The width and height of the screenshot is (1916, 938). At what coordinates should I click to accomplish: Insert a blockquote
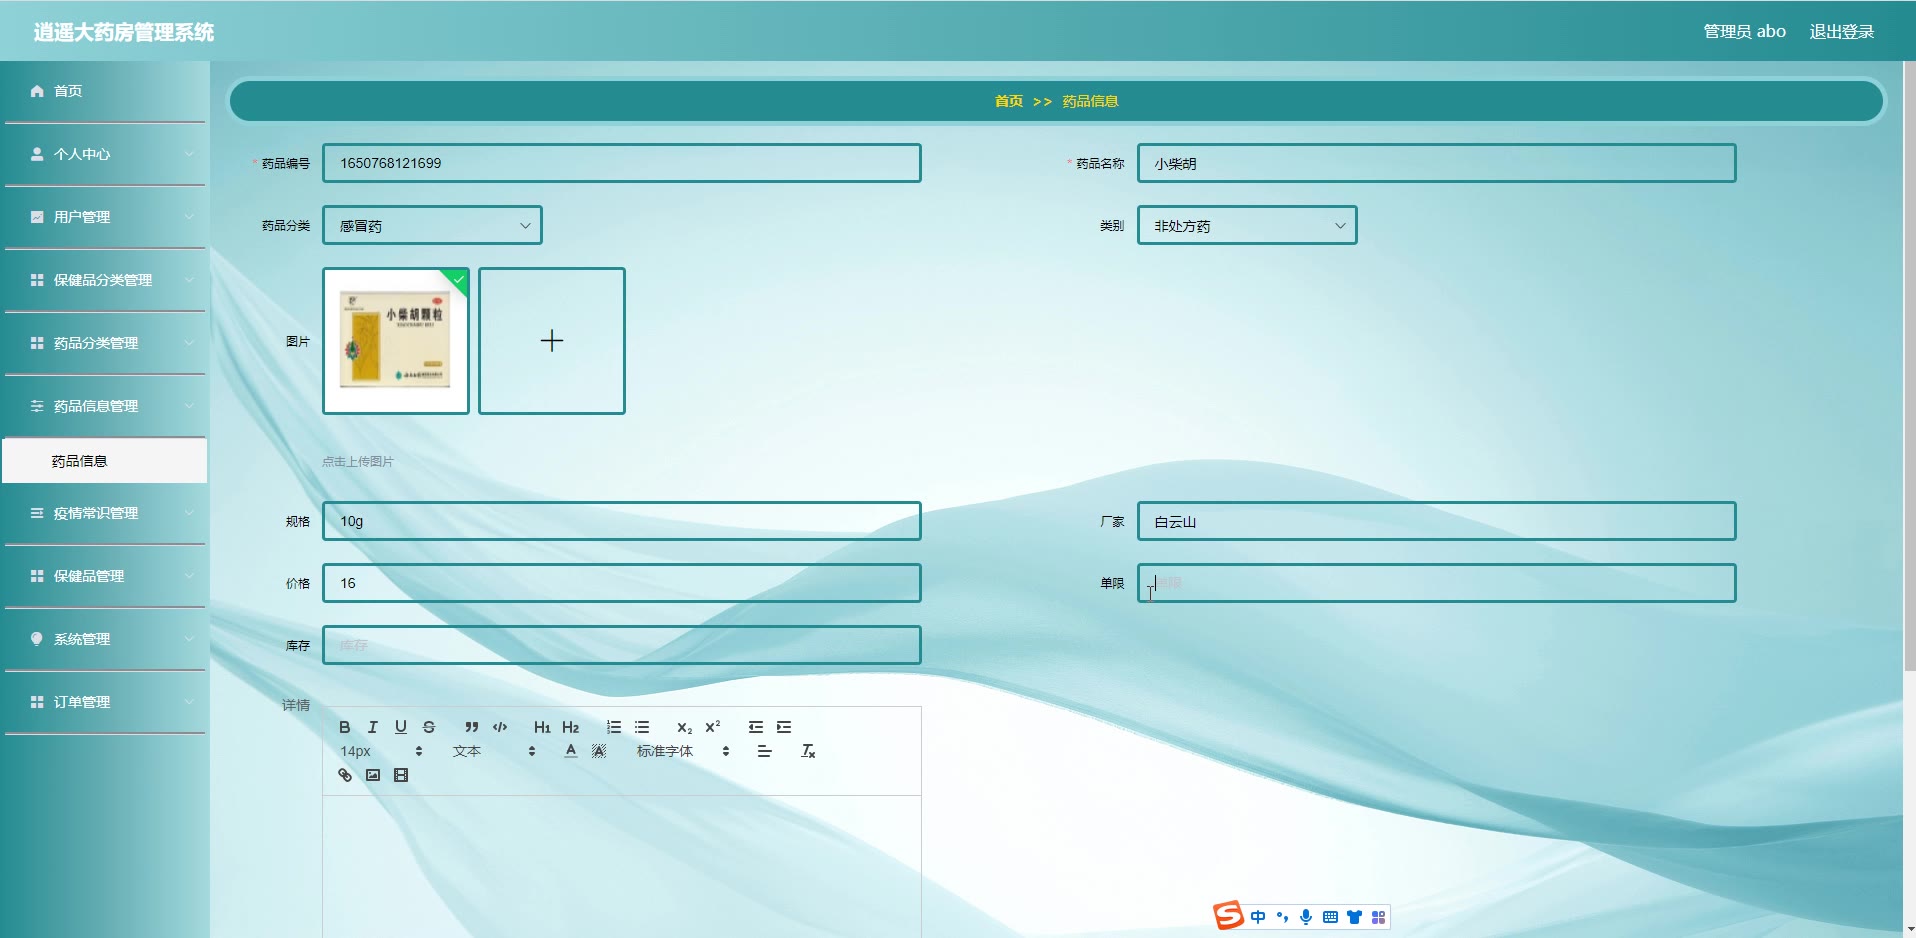tap(472, 727)
